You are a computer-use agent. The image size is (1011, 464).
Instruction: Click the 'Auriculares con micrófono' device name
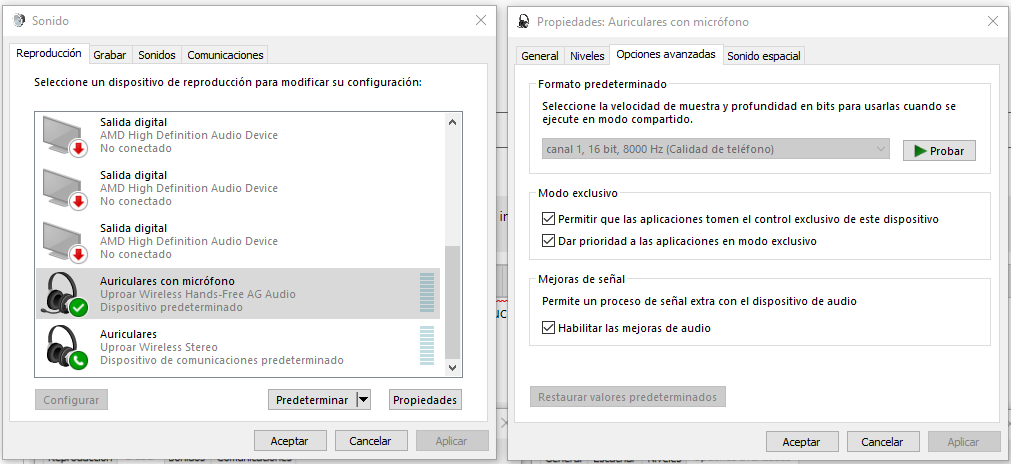tap(168, 281)
